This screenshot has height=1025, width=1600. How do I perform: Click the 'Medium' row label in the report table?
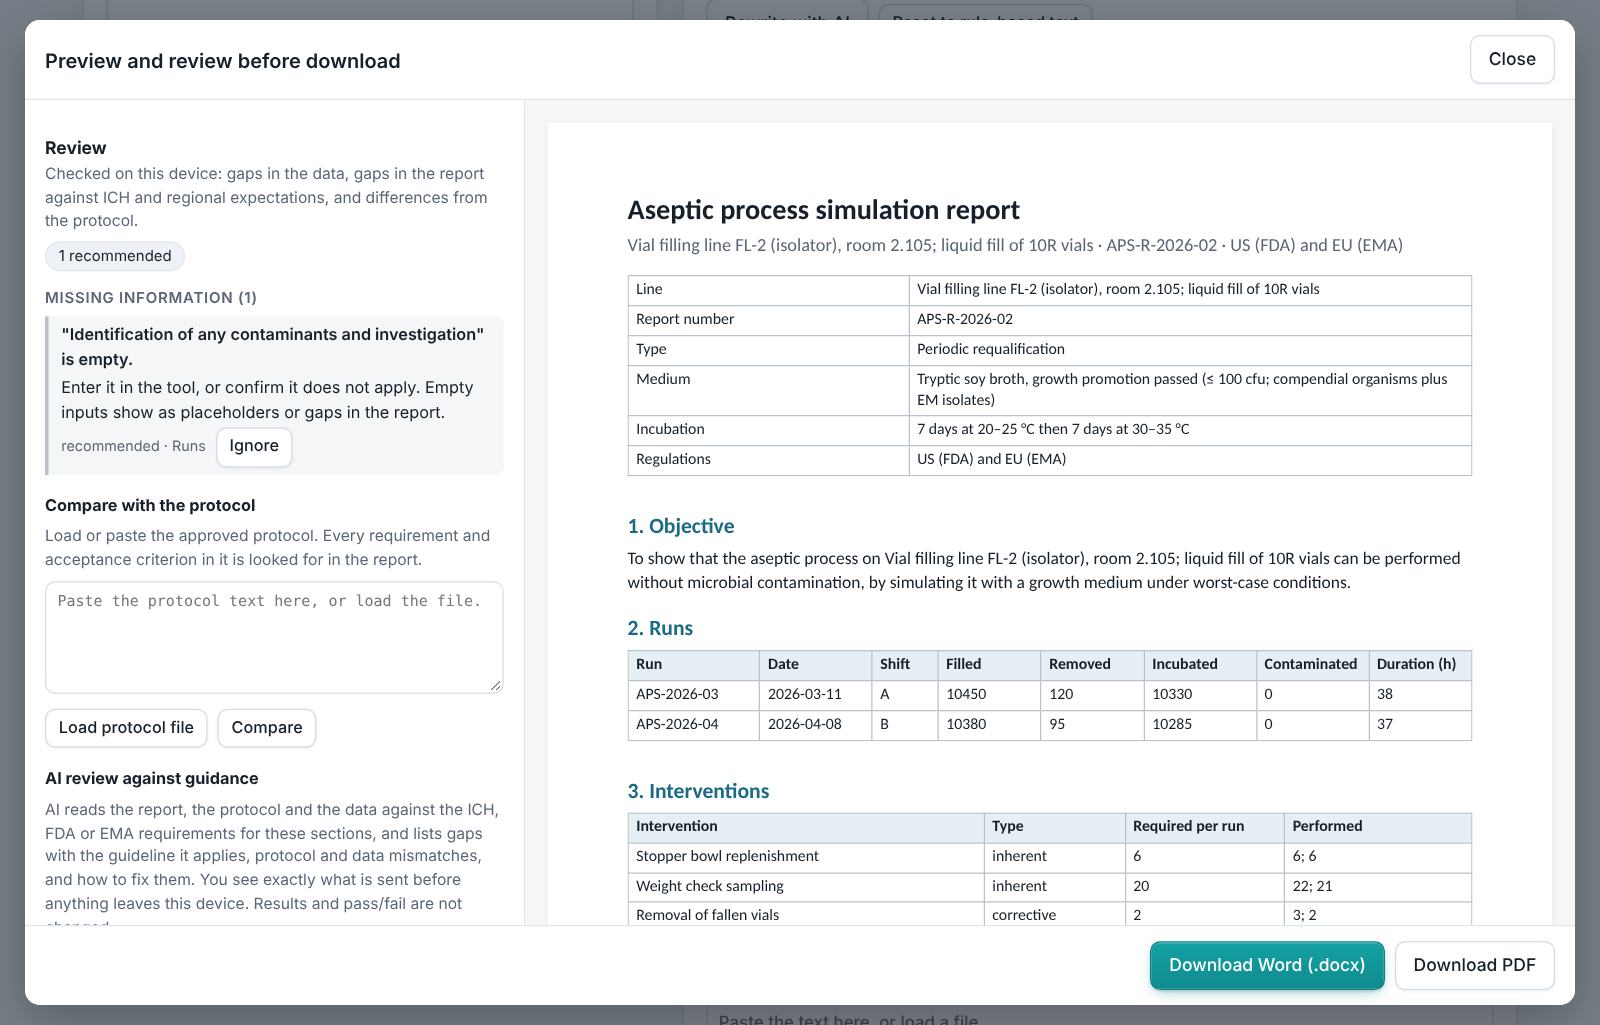(768, 390)
